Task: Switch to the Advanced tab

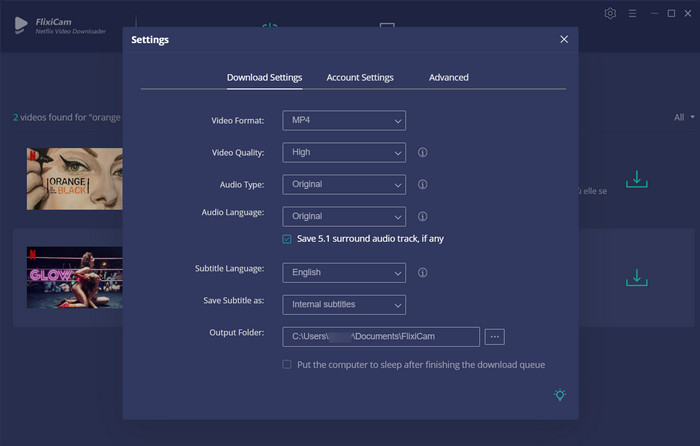Action: point(449,77)
